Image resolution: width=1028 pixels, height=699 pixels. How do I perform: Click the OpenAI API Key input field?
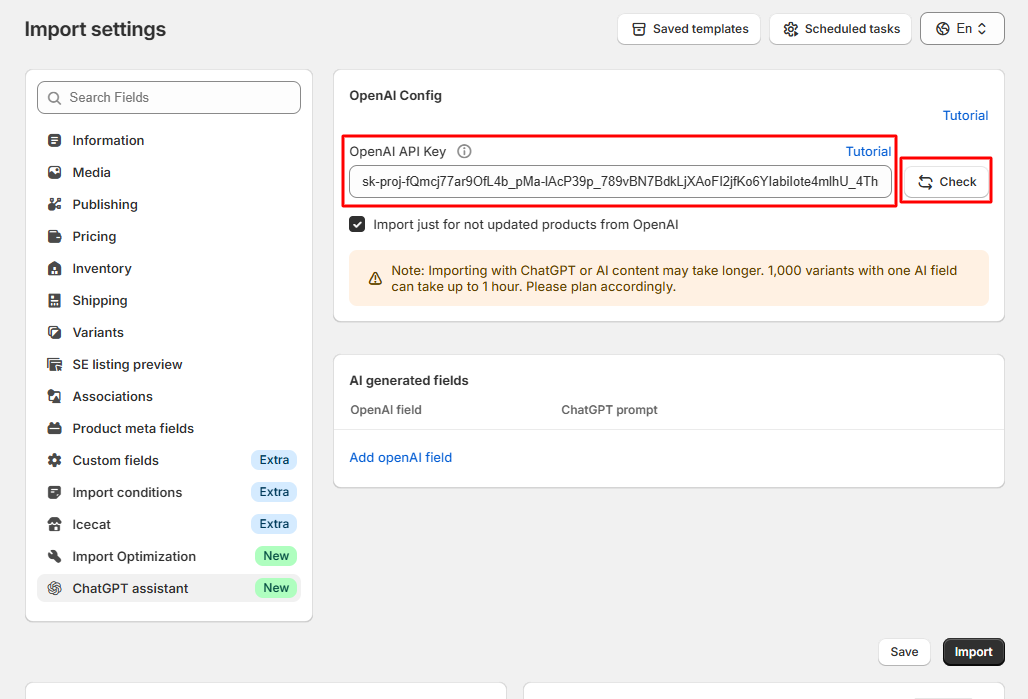point(620,182)
